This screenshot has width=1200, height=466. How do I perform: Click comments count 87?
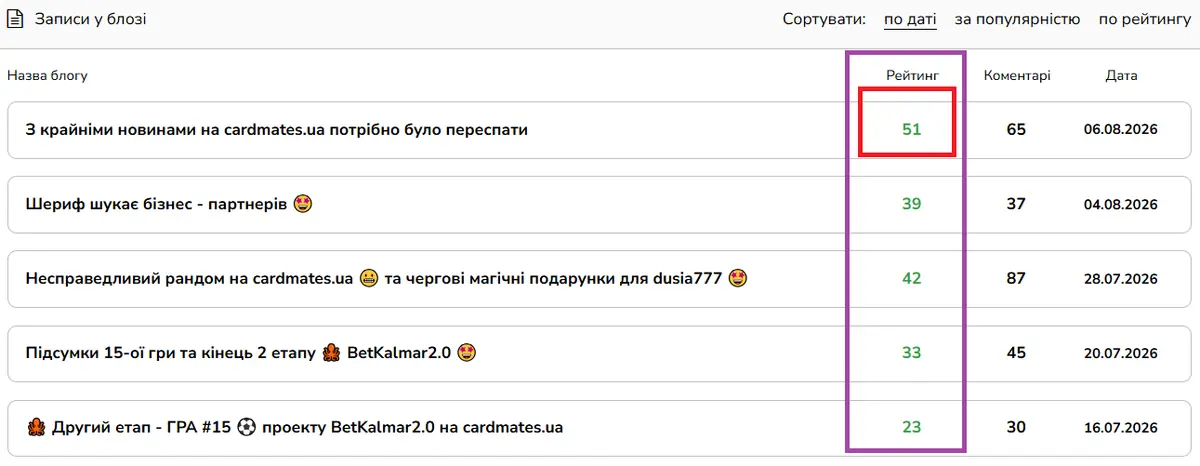pos(1016,278)
